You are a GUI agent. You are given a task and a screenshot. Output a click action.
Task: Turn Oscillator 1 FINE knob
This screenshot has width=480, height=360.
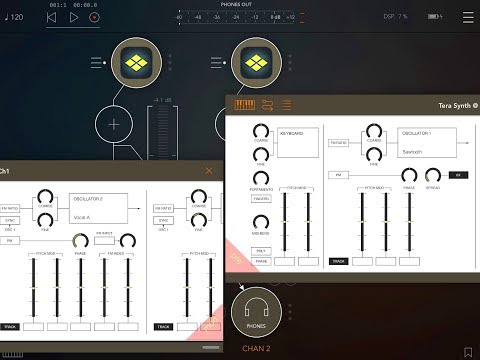click(374, 155)
